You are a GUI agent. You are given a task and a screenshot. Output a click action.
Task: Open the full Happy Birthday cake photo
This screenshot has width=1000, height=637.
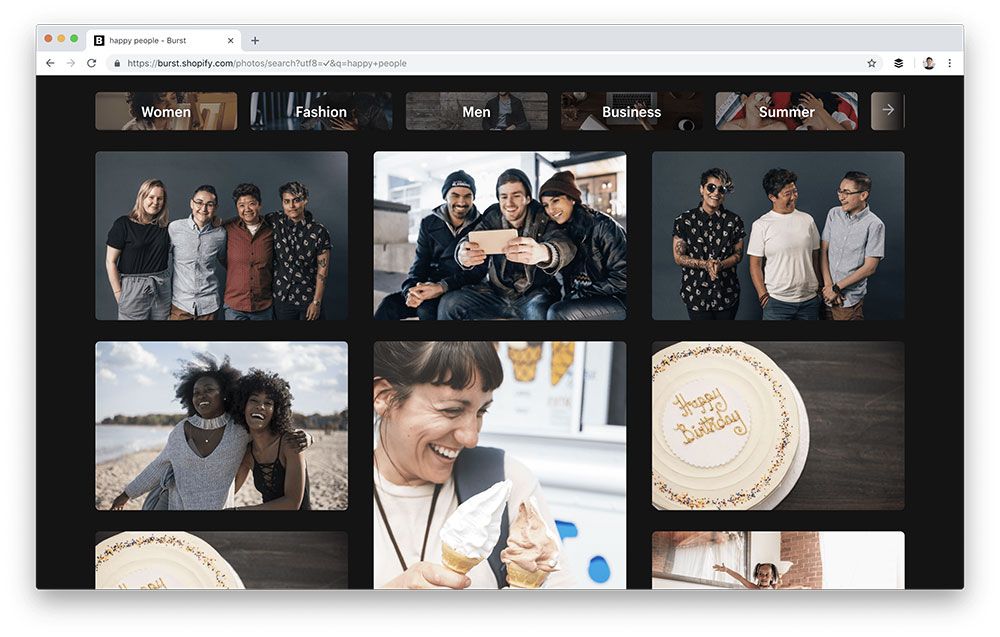pyautogui.click(x=778, y=425)
